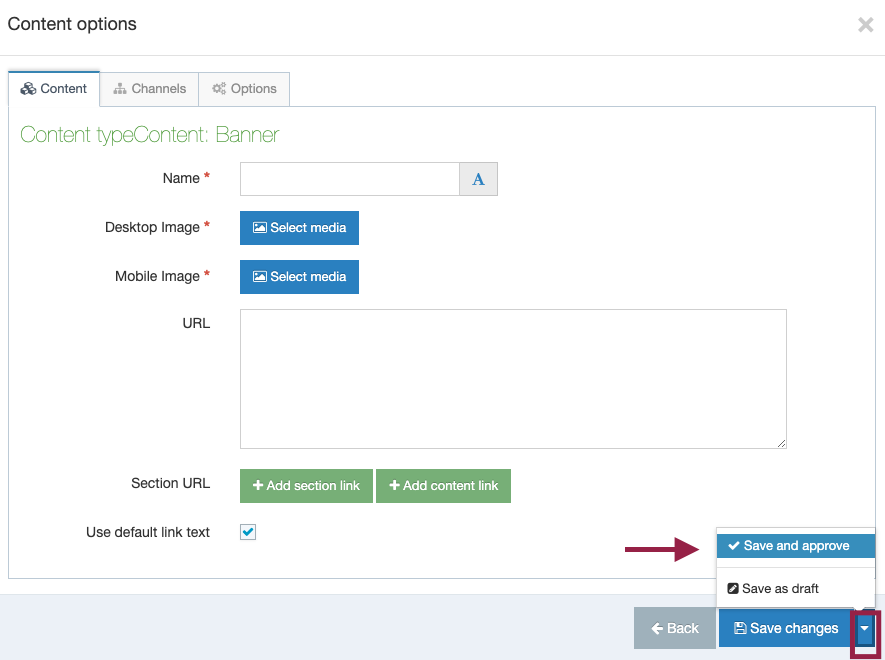Click the gears icon on Options tab
This screenshot has width=885, height=660.
(x=218, y=89)
